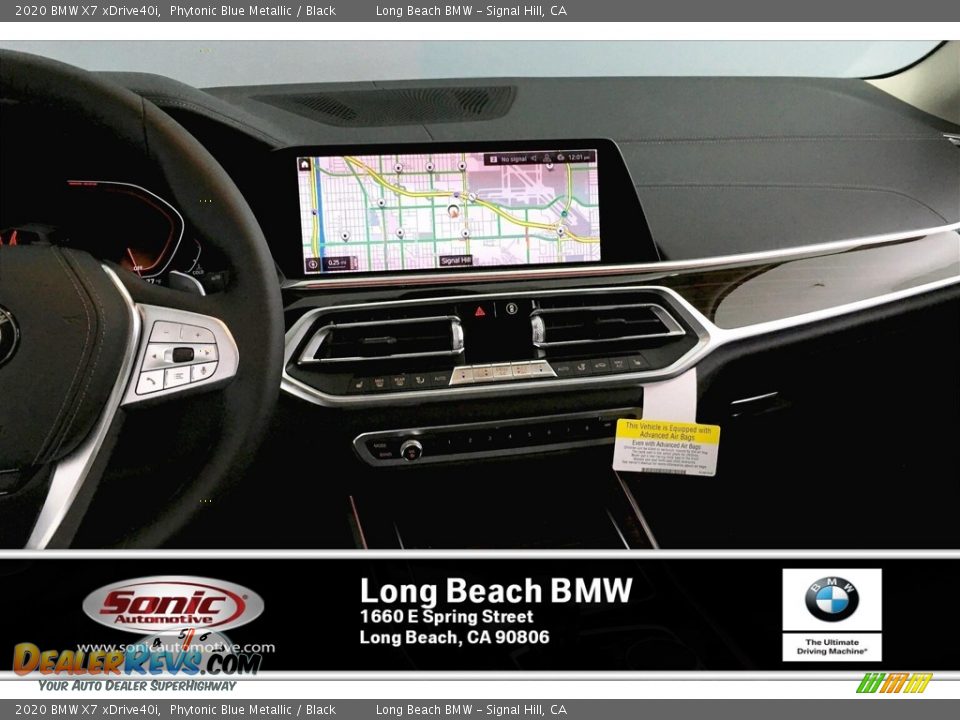The width and height of the screenshot is (960, 720).
Task: Click the Sonic Automotive logo
Action: pyautogui.click(x=173, y=604)
